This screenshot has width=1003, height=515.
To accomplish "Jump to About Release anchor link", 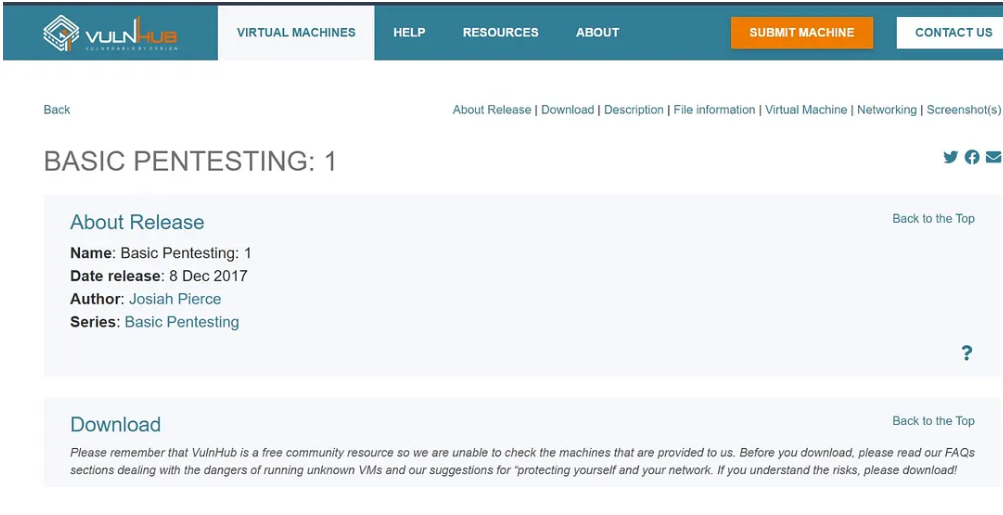I will 492,109.
